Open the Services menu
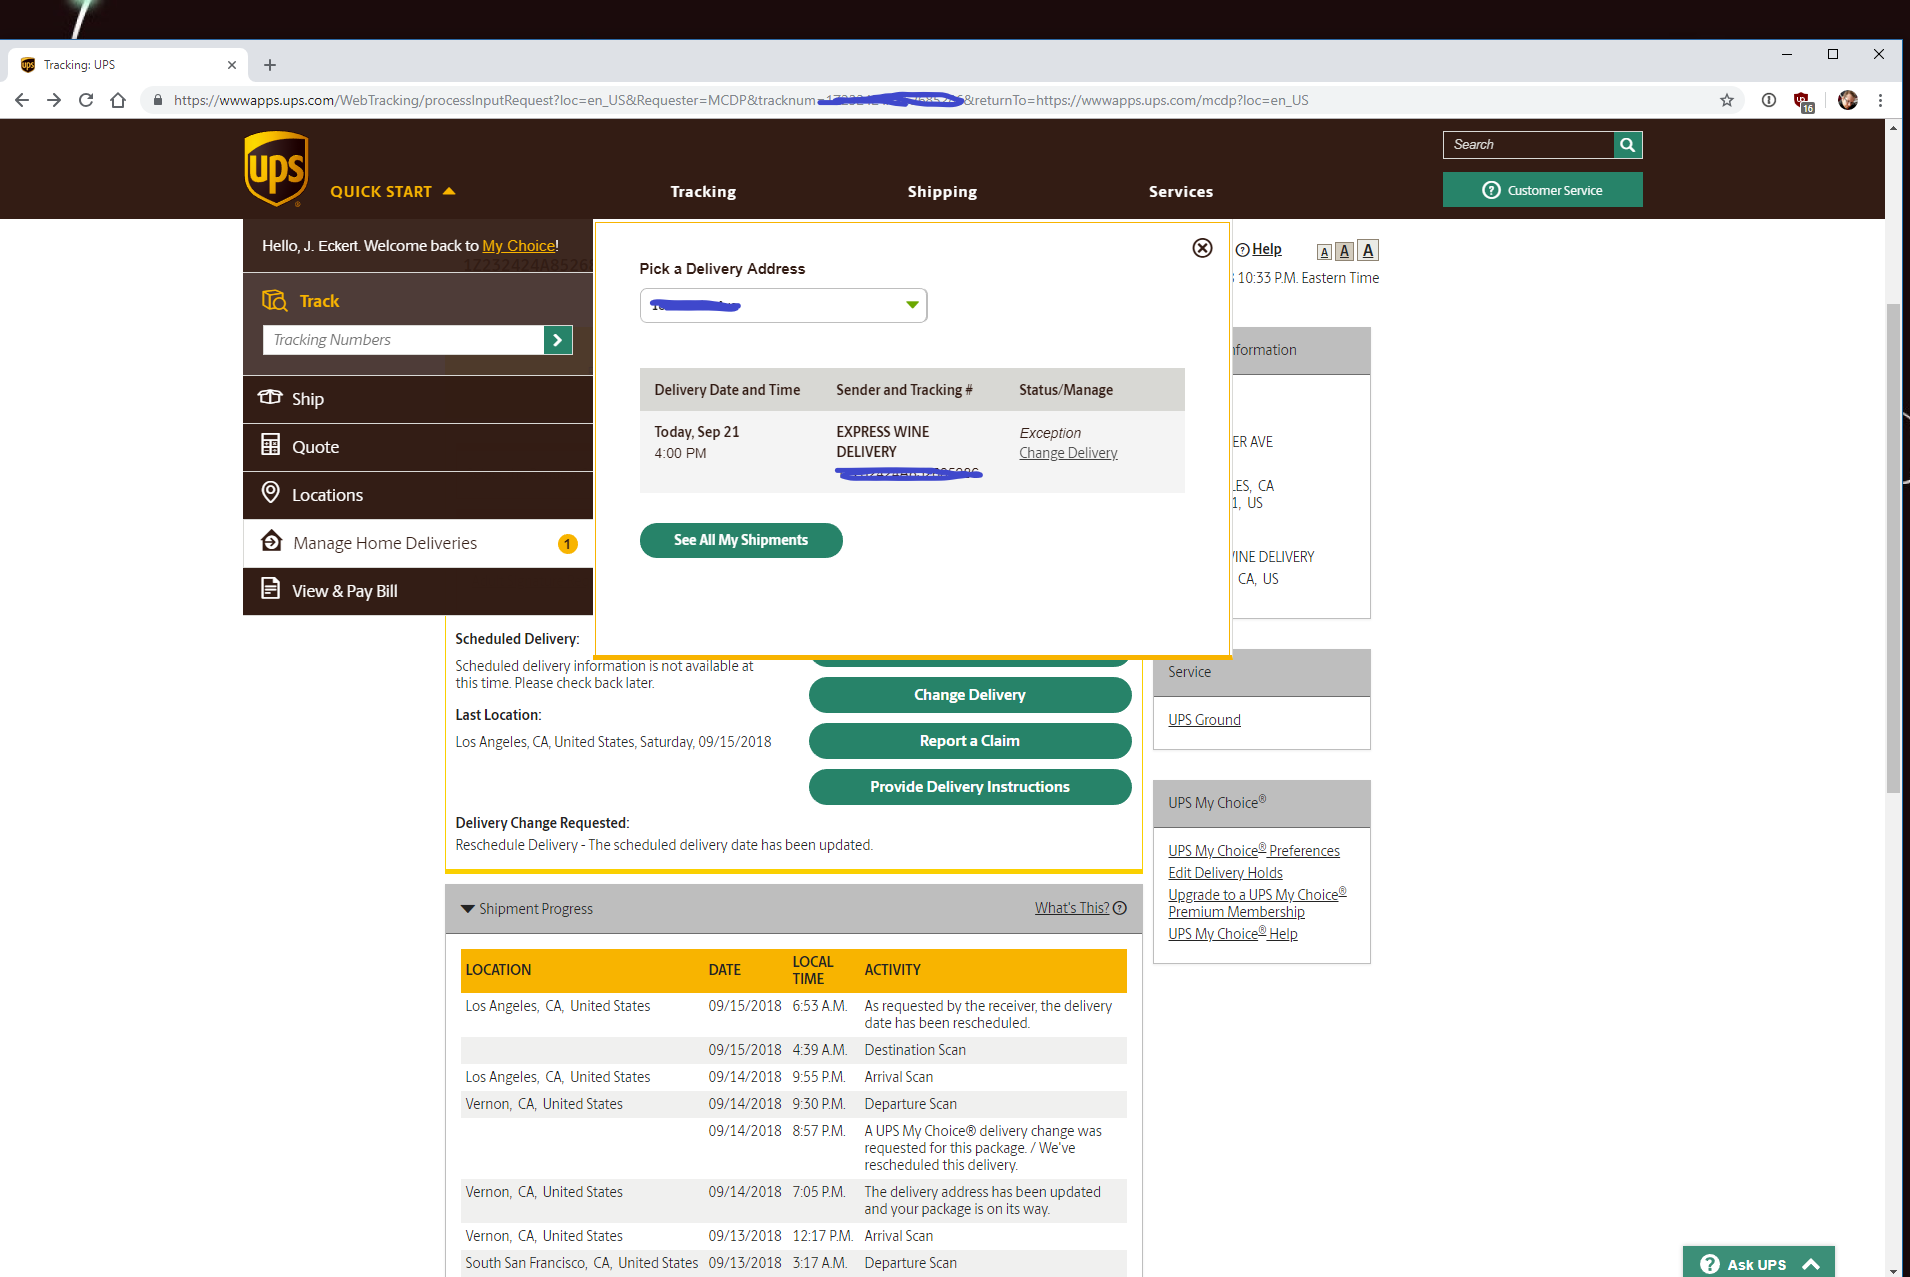Image resolution: width=1910 pixels, height=1277 pixels. (x=1180, y=191)
